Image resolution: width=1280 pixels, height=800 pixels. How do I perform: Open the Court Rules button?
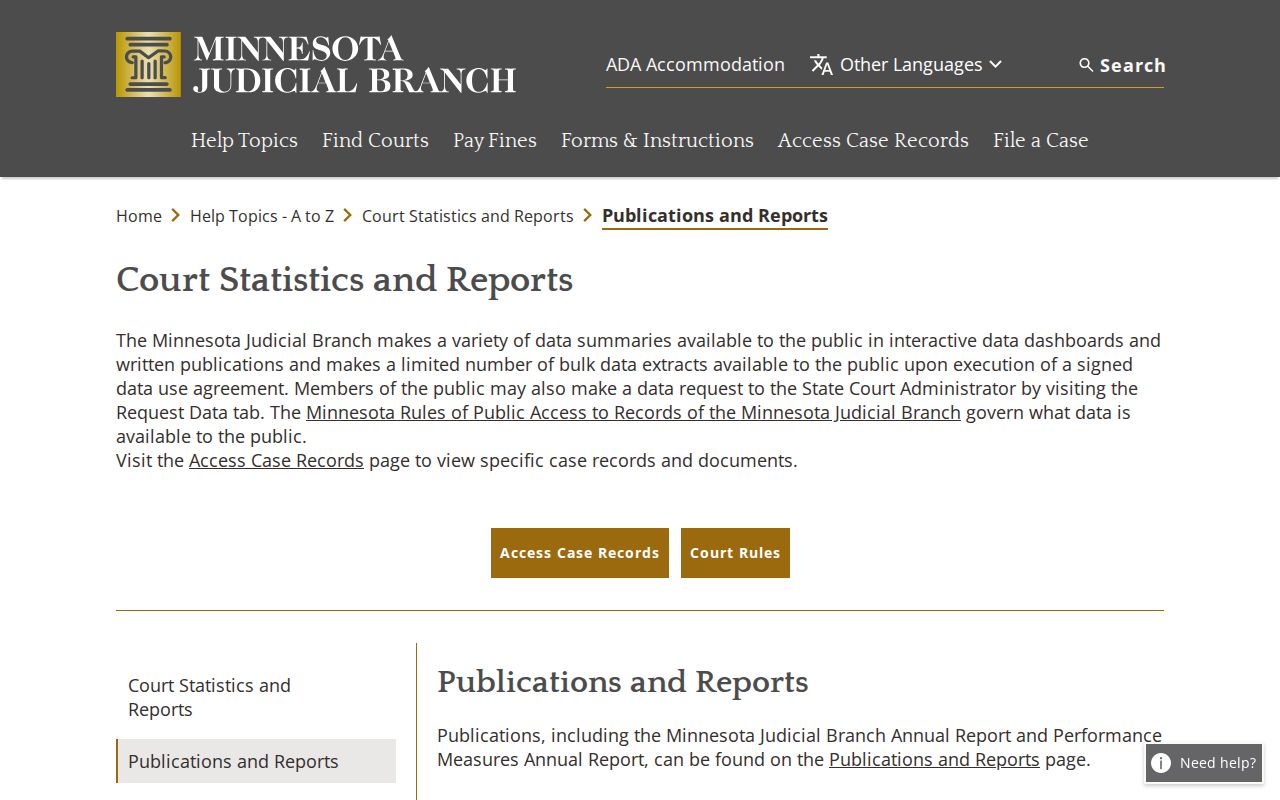[x=735, y=553]
